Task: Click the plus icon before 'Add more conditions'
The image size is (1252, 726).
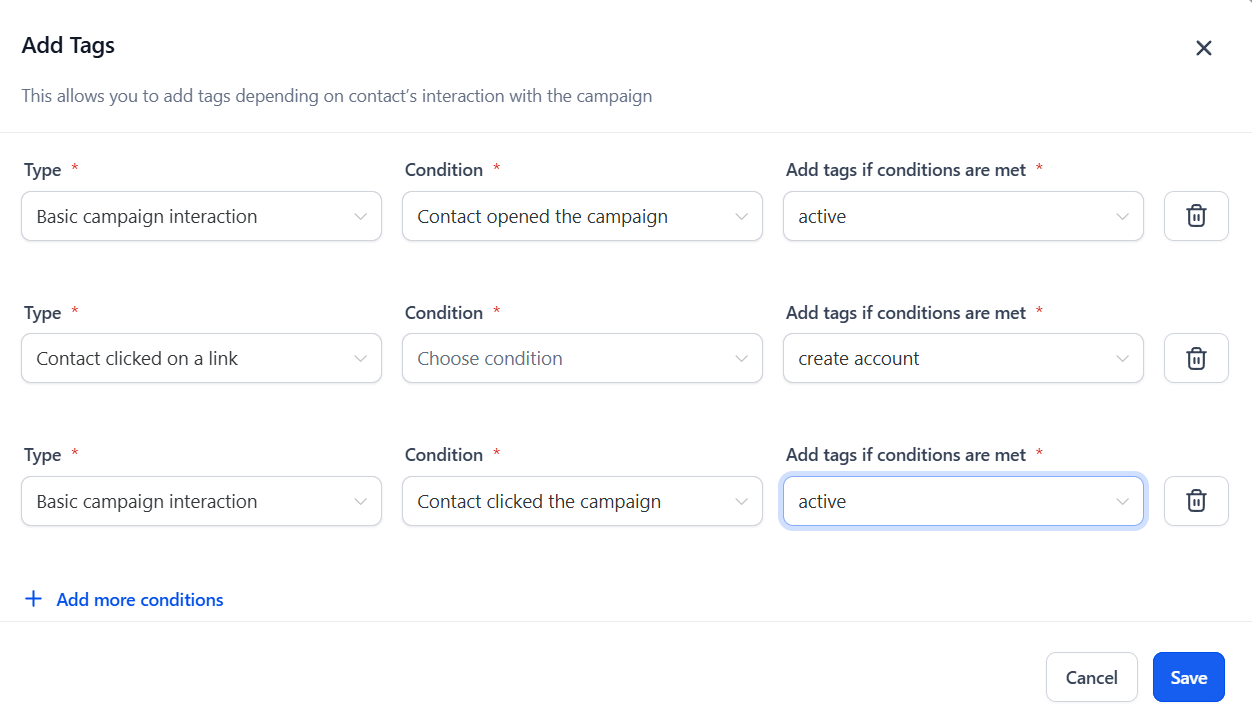Action: (34, 599)
